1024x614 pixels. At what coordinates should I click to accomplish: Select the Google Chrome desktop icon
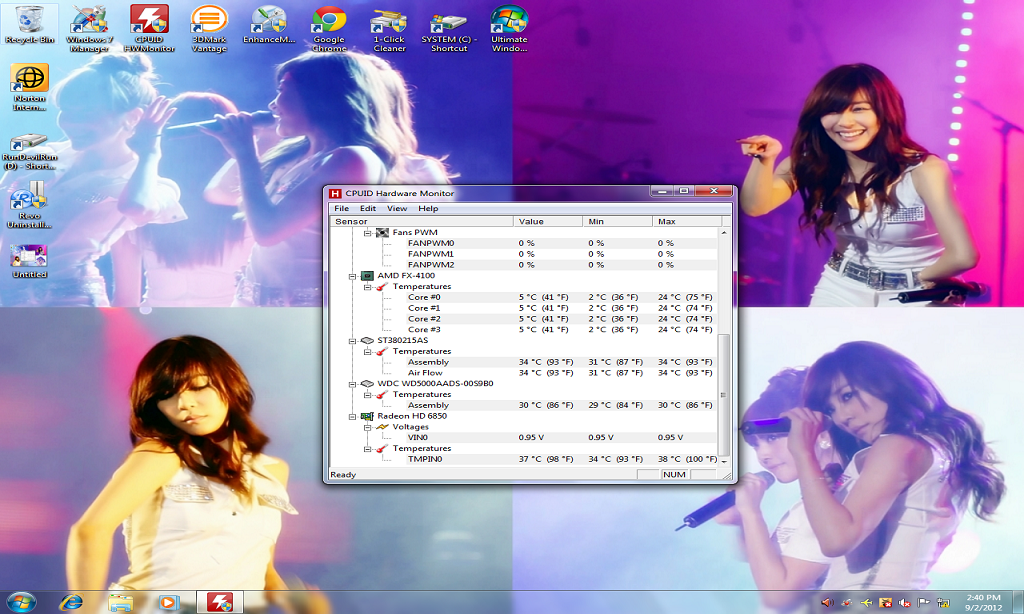[x=329, y=28]
